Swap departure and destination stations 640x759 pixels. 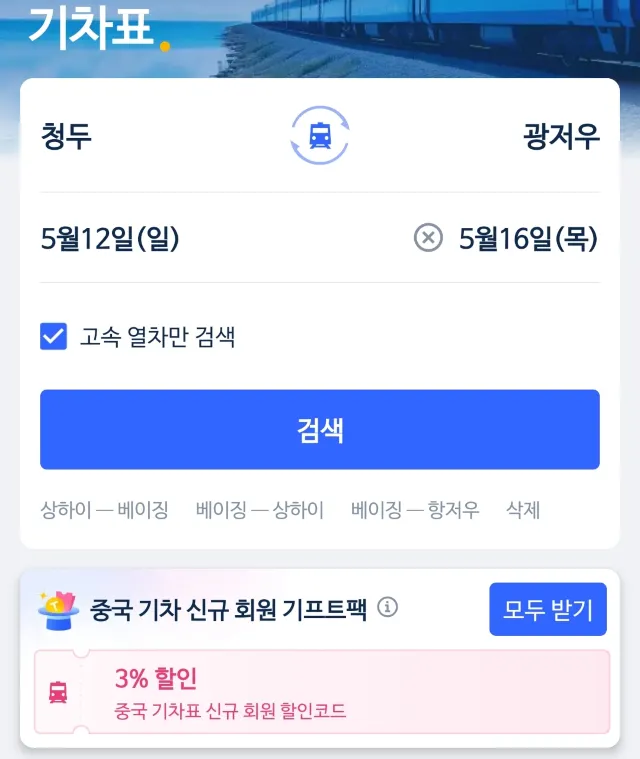click(320, 135)
